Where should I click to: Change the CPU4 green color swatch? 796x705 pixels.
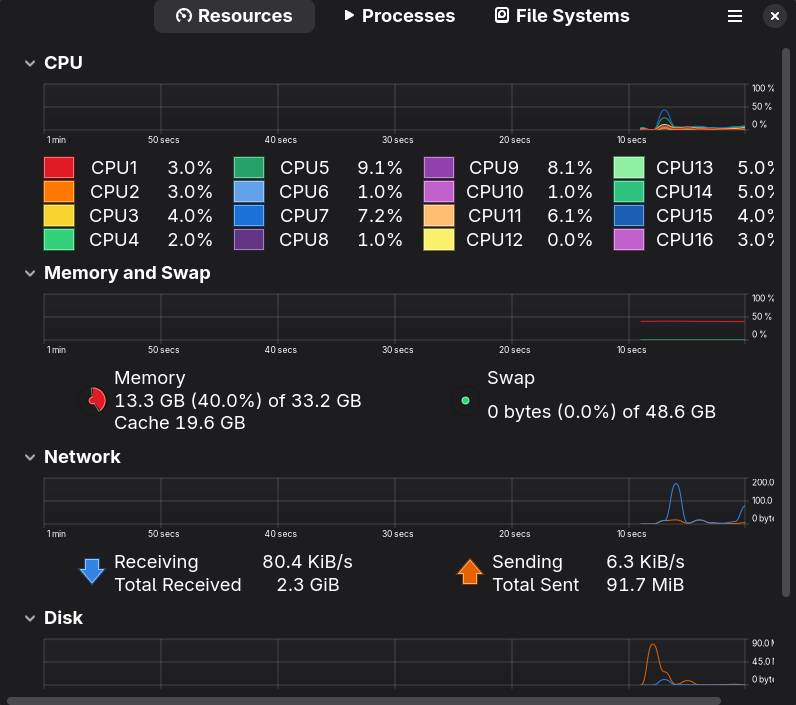(59, 240)
